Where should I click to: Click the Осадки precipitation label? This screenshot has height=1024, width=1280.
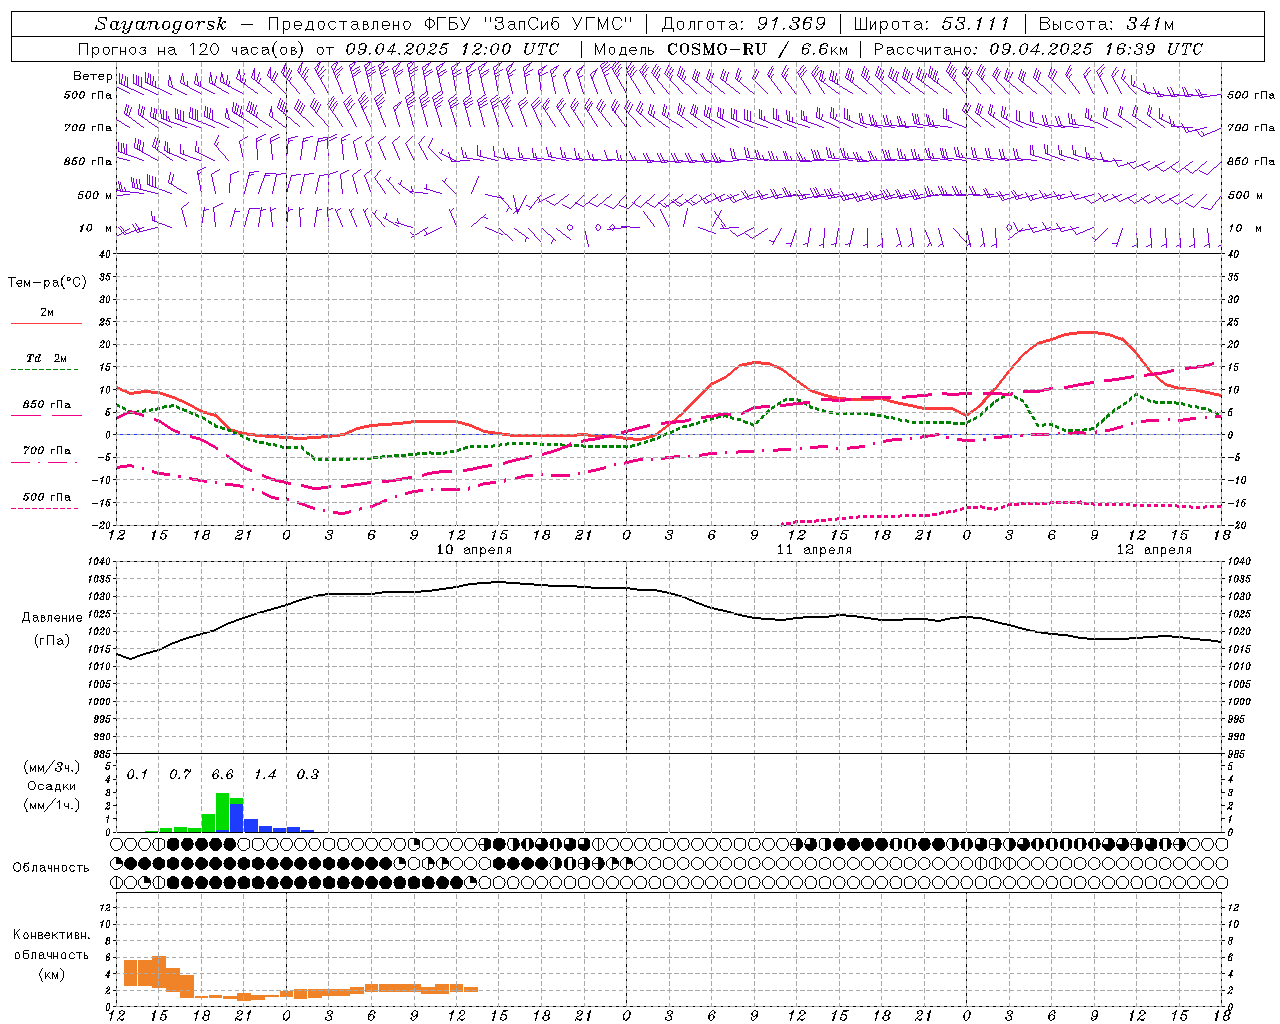click(52, 786)
